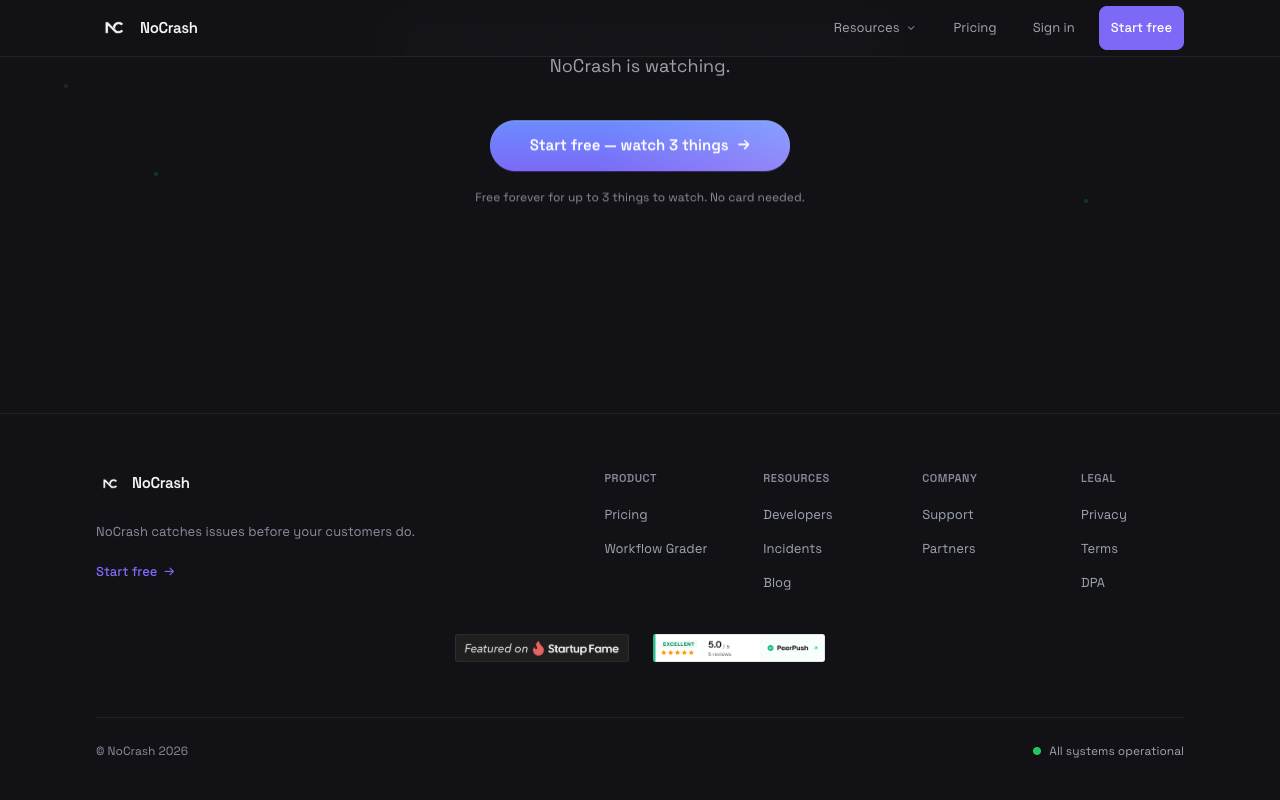Click the Featured on Startup Fame badge
The width and height of the screenshot is (1280, 800).
pos(542,648)
